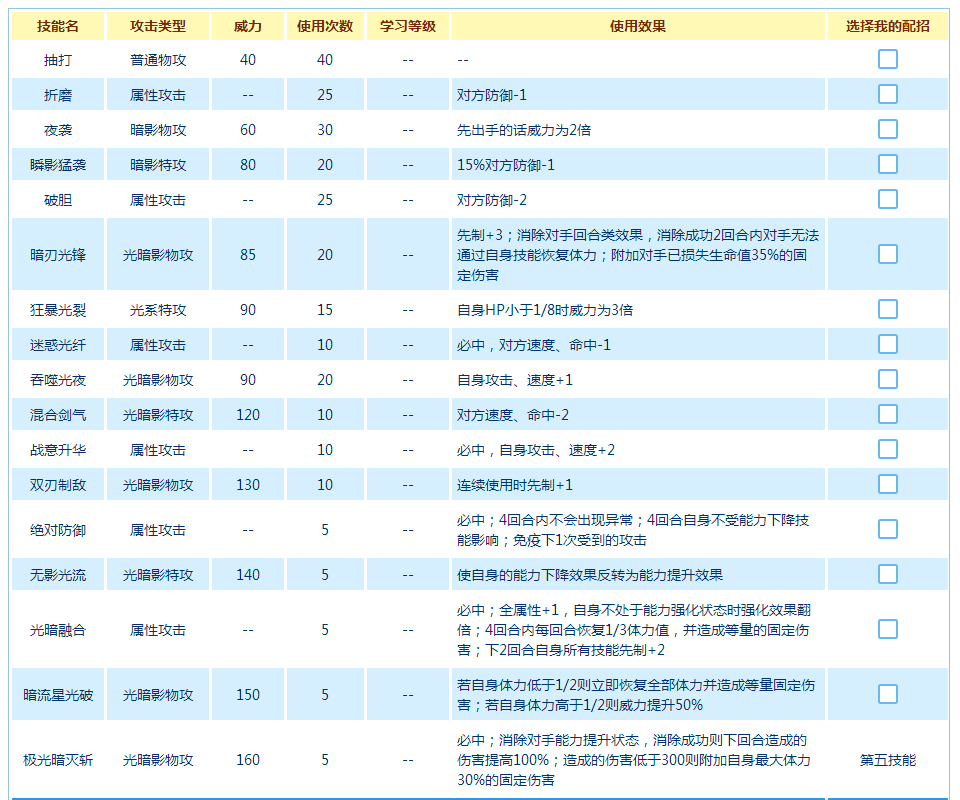The height and width of the screenshot is (800, 960).
Task: Select the 混合剑气 skill checkbox
Action: (x=887, y=414)
